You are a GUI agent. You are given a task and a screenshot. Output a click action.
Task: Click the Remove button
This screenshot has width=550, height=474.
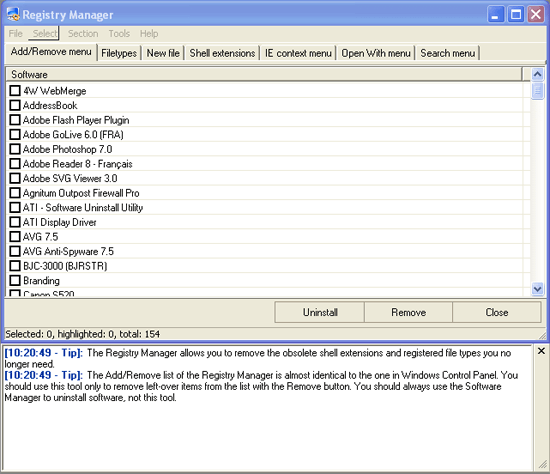[409, 312]
